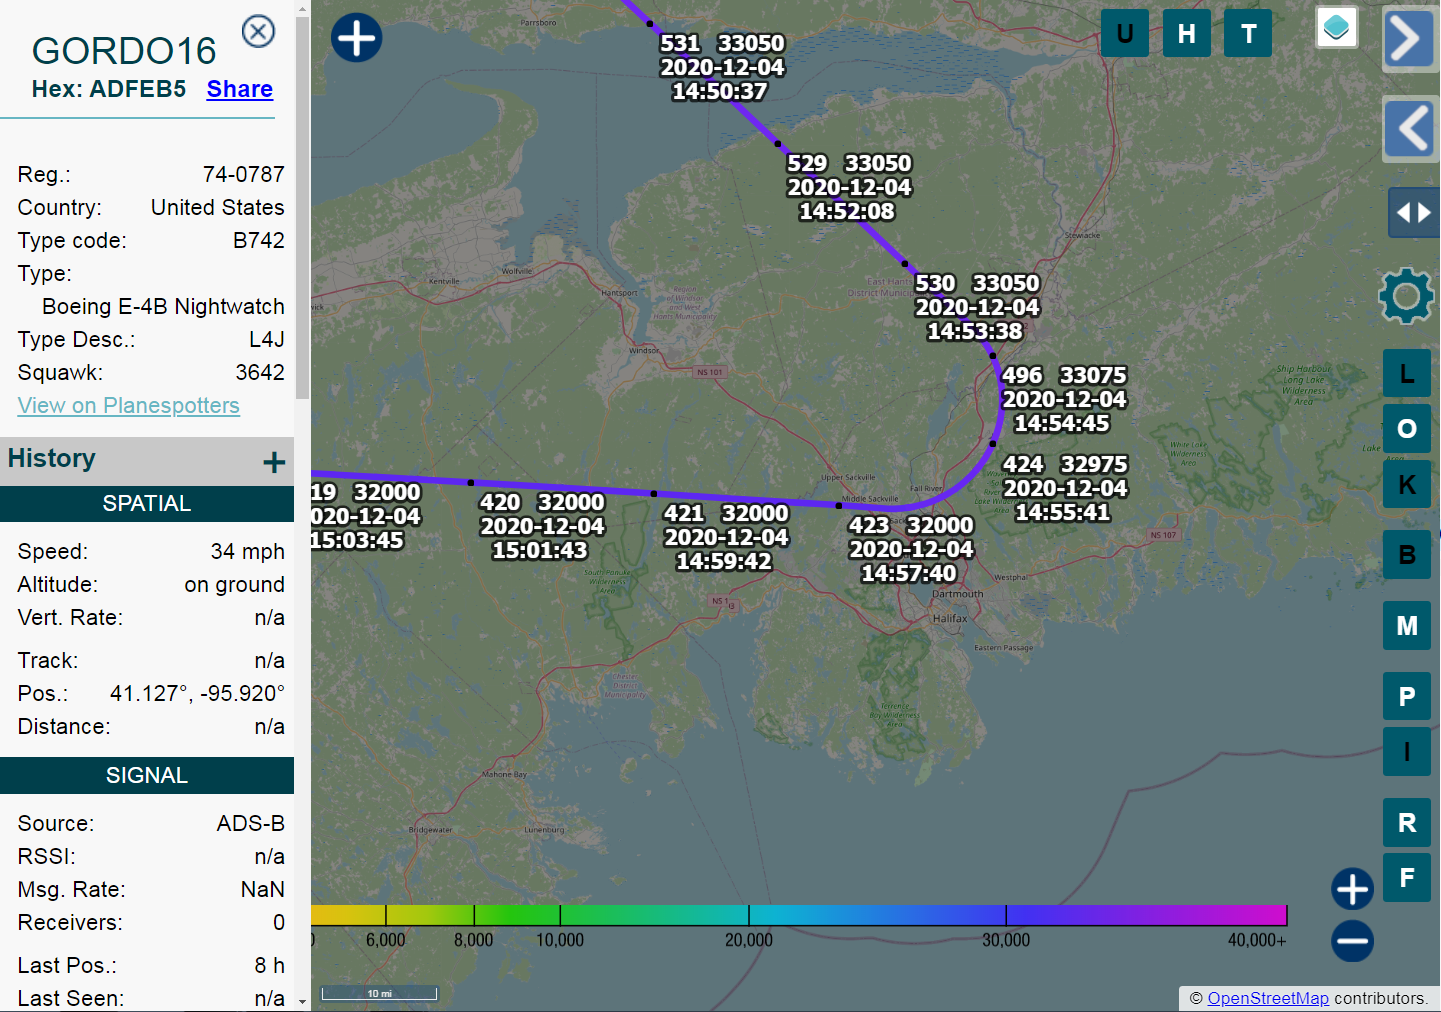Click the 30,000 mark on altitude color bar
This screenshot has width=1441, height=1012.
pyautogui.click(x=1006, y=940)
